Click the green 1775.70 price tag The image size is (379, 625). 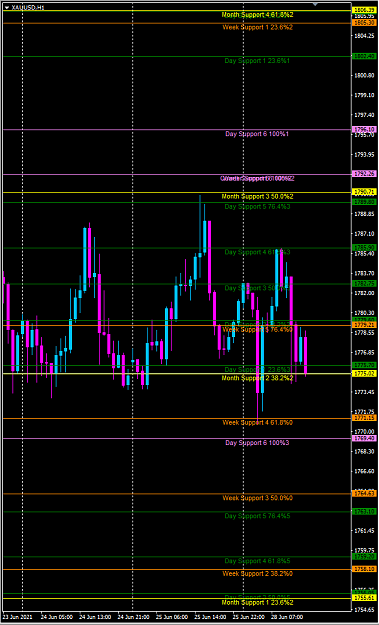[365, 365]
